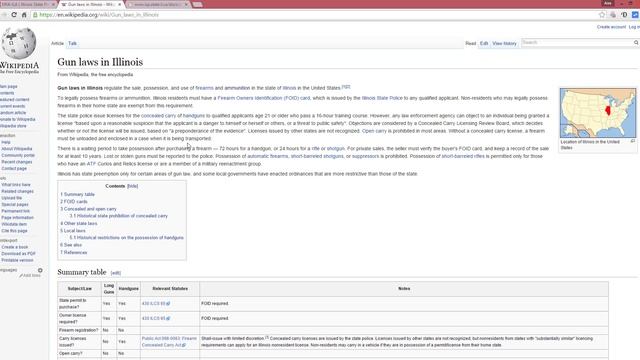
Task: Open the What links here sidebar link
Action: (x=16, y=185)
